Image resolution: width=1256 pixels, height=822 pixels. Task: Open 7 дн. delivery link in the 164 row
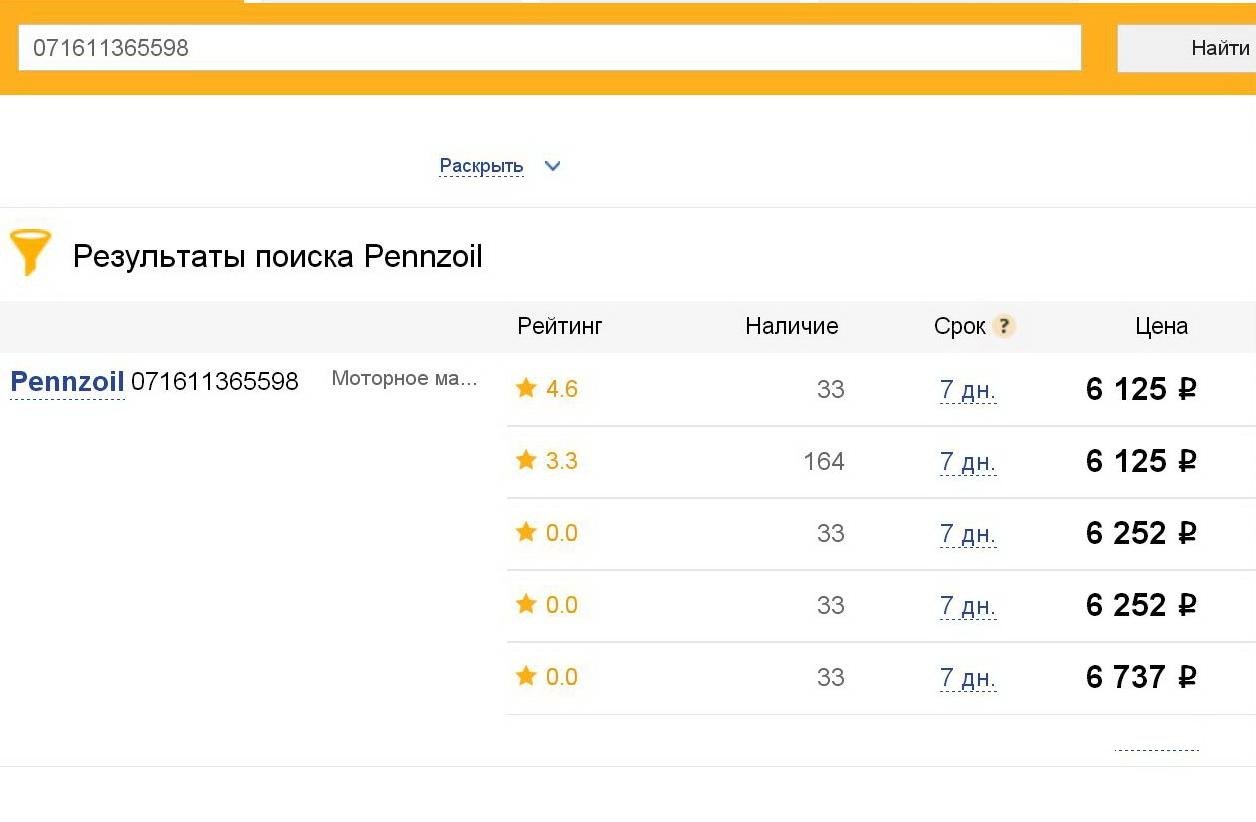pyautogui.click(x=968, y=462)
